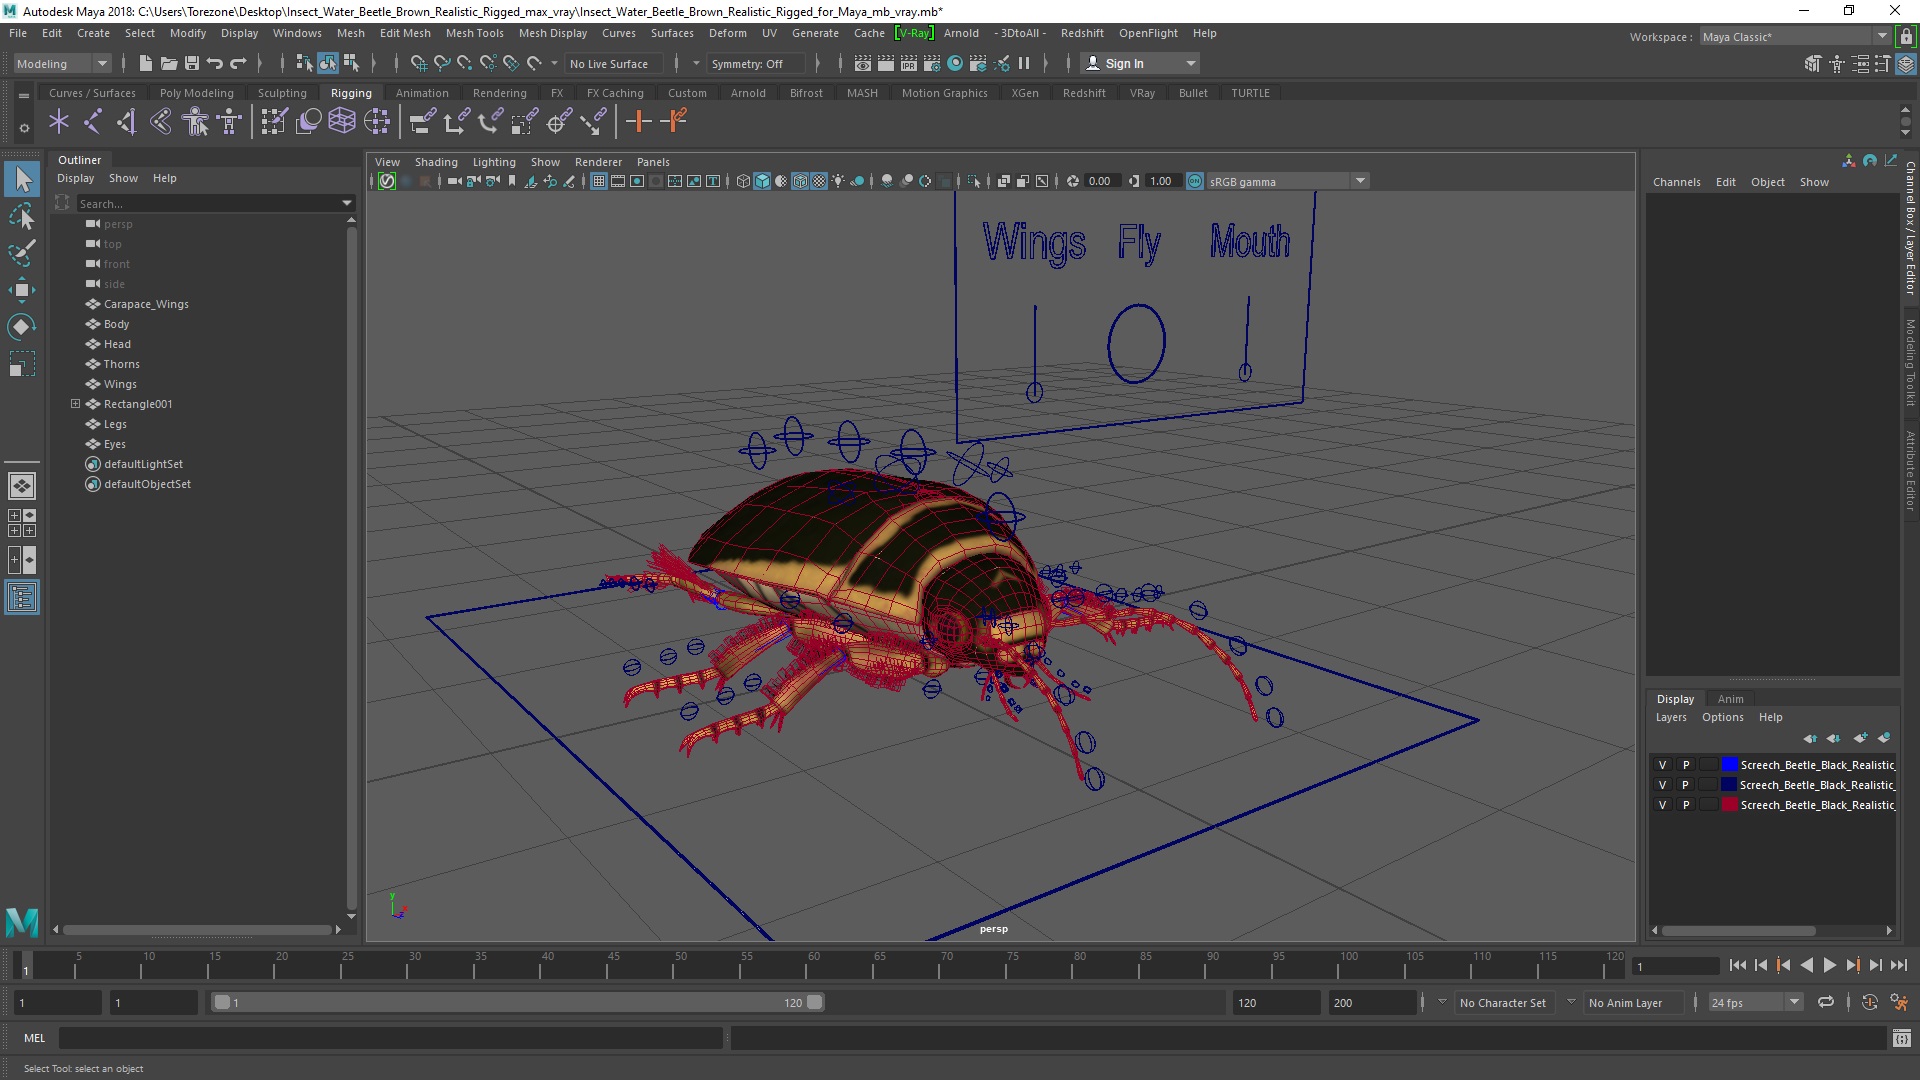The image size is (1920, 1080).
Task: Choose the Paint Selection tool
Action: coord(22,253)
